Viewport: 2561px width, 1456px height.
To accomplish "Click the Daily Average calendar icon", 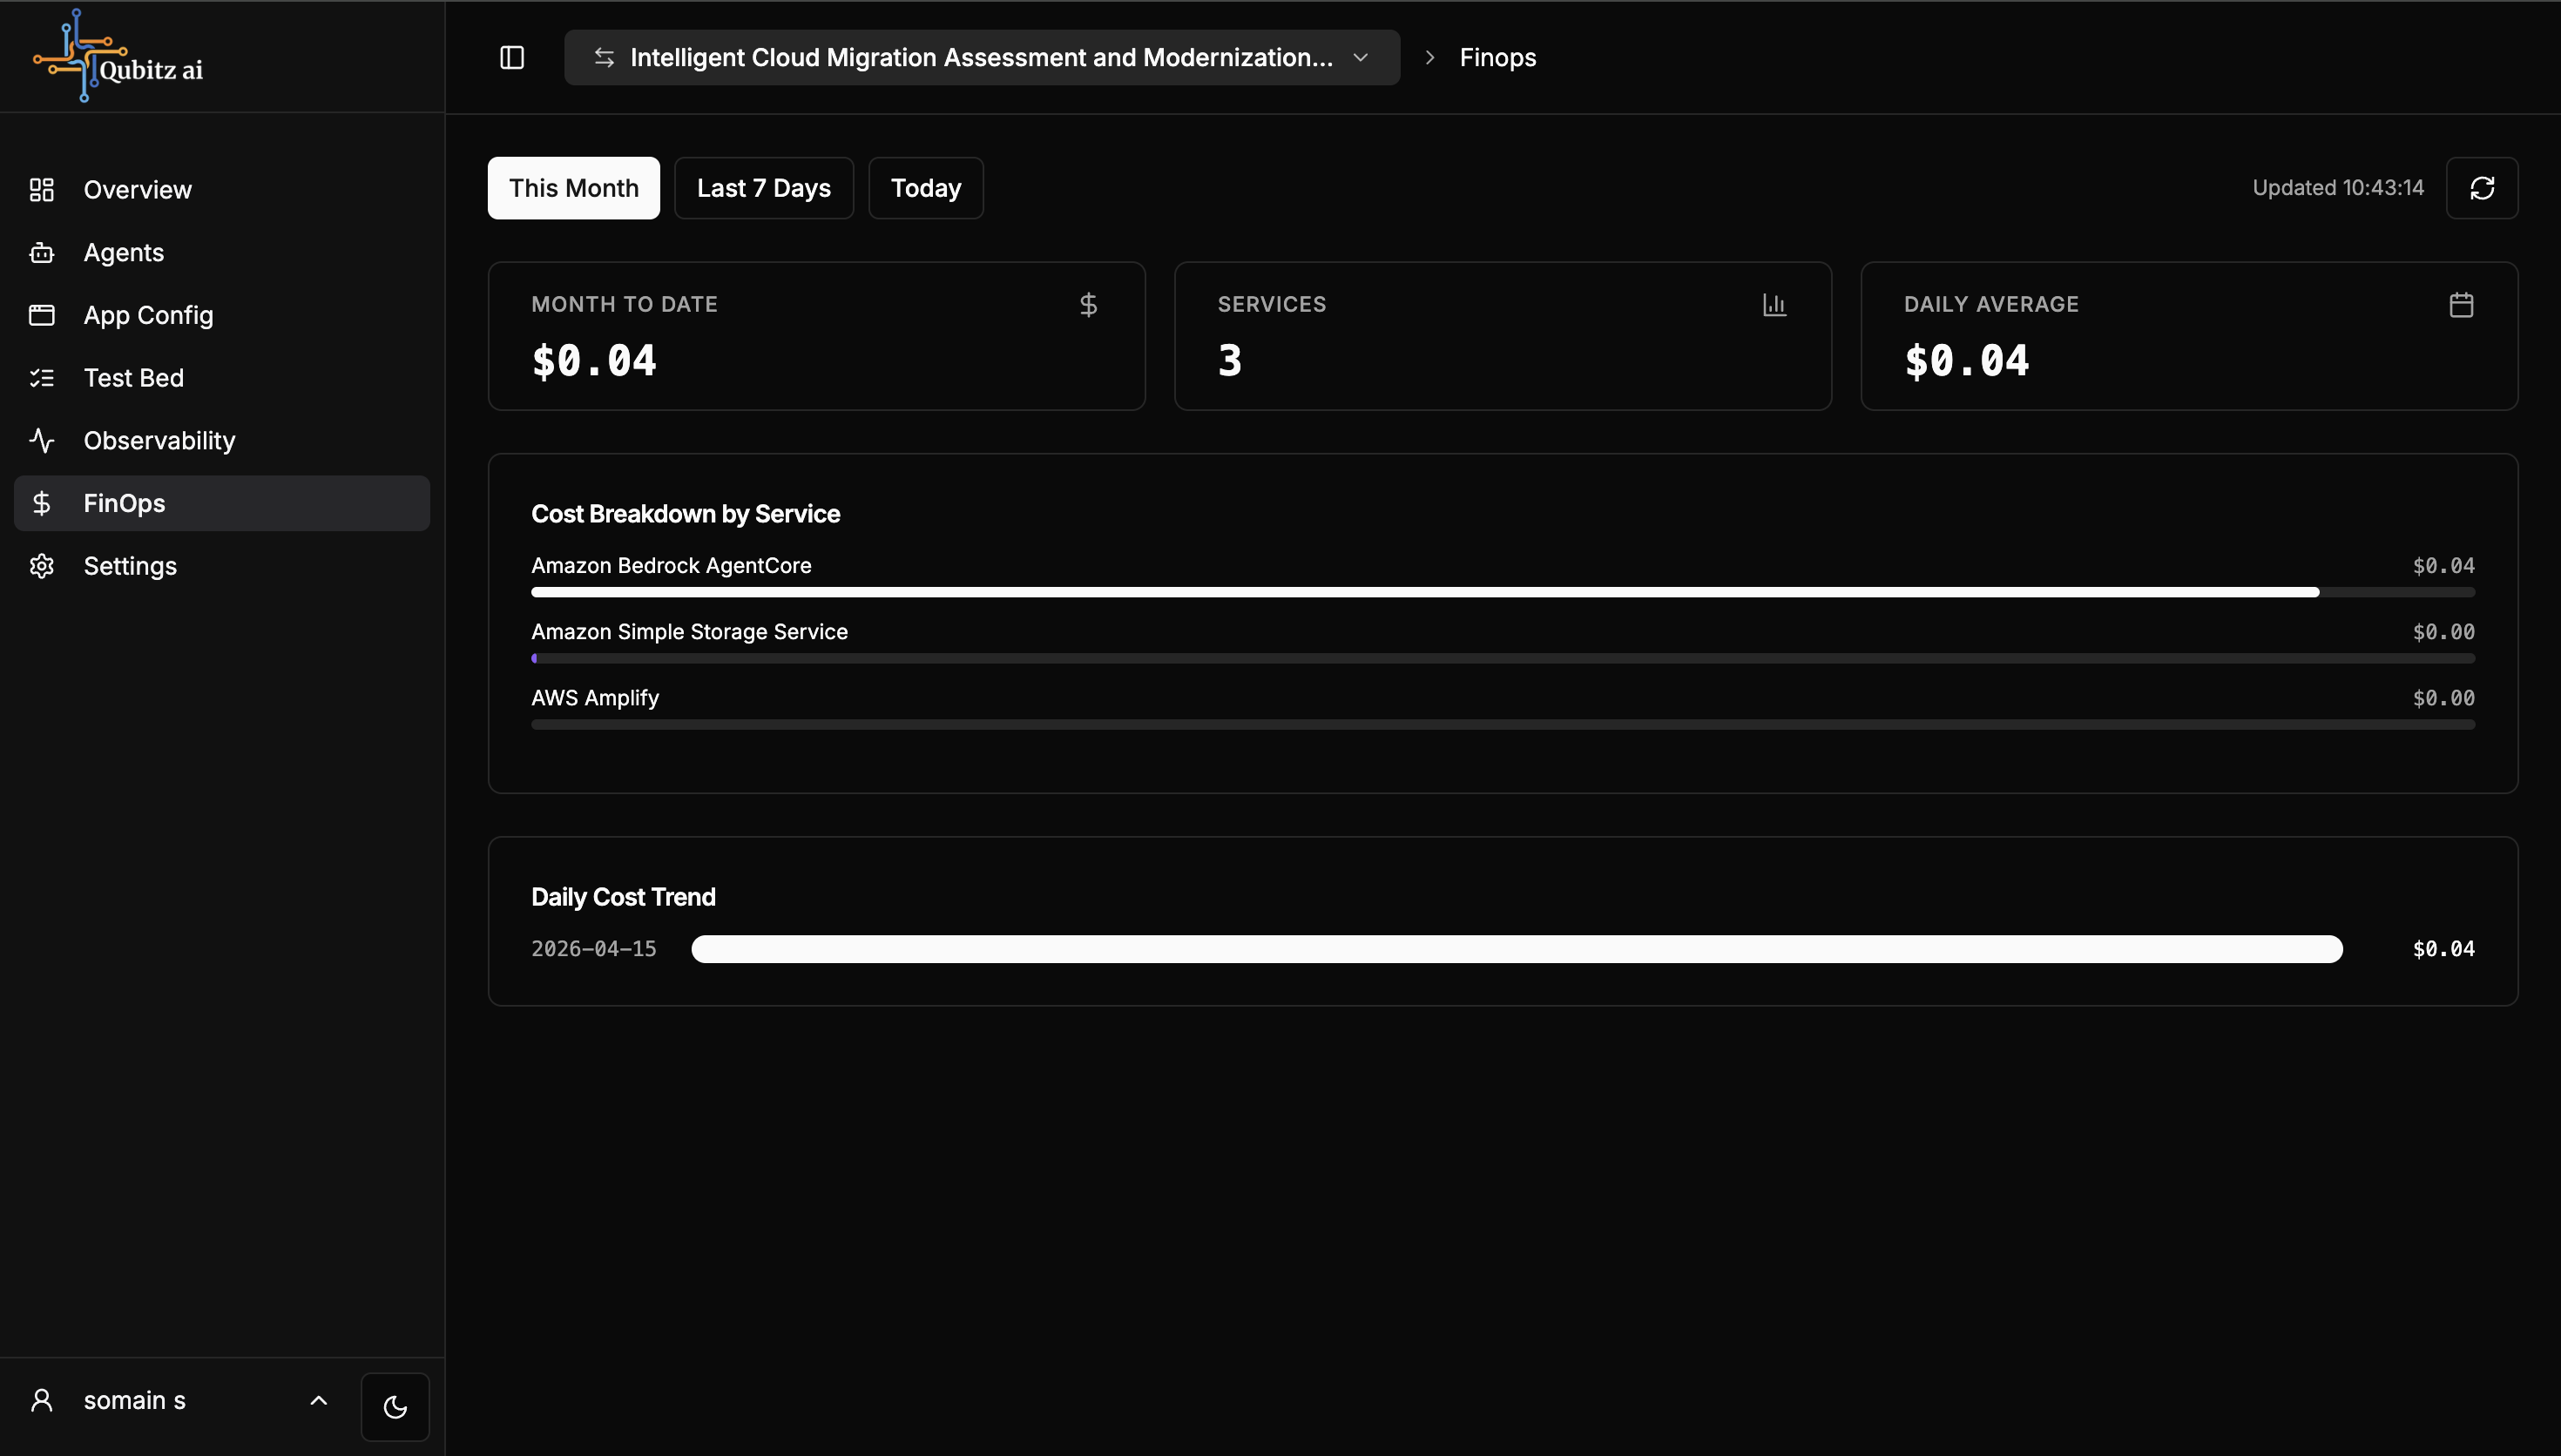I will tap(2461, 305).
